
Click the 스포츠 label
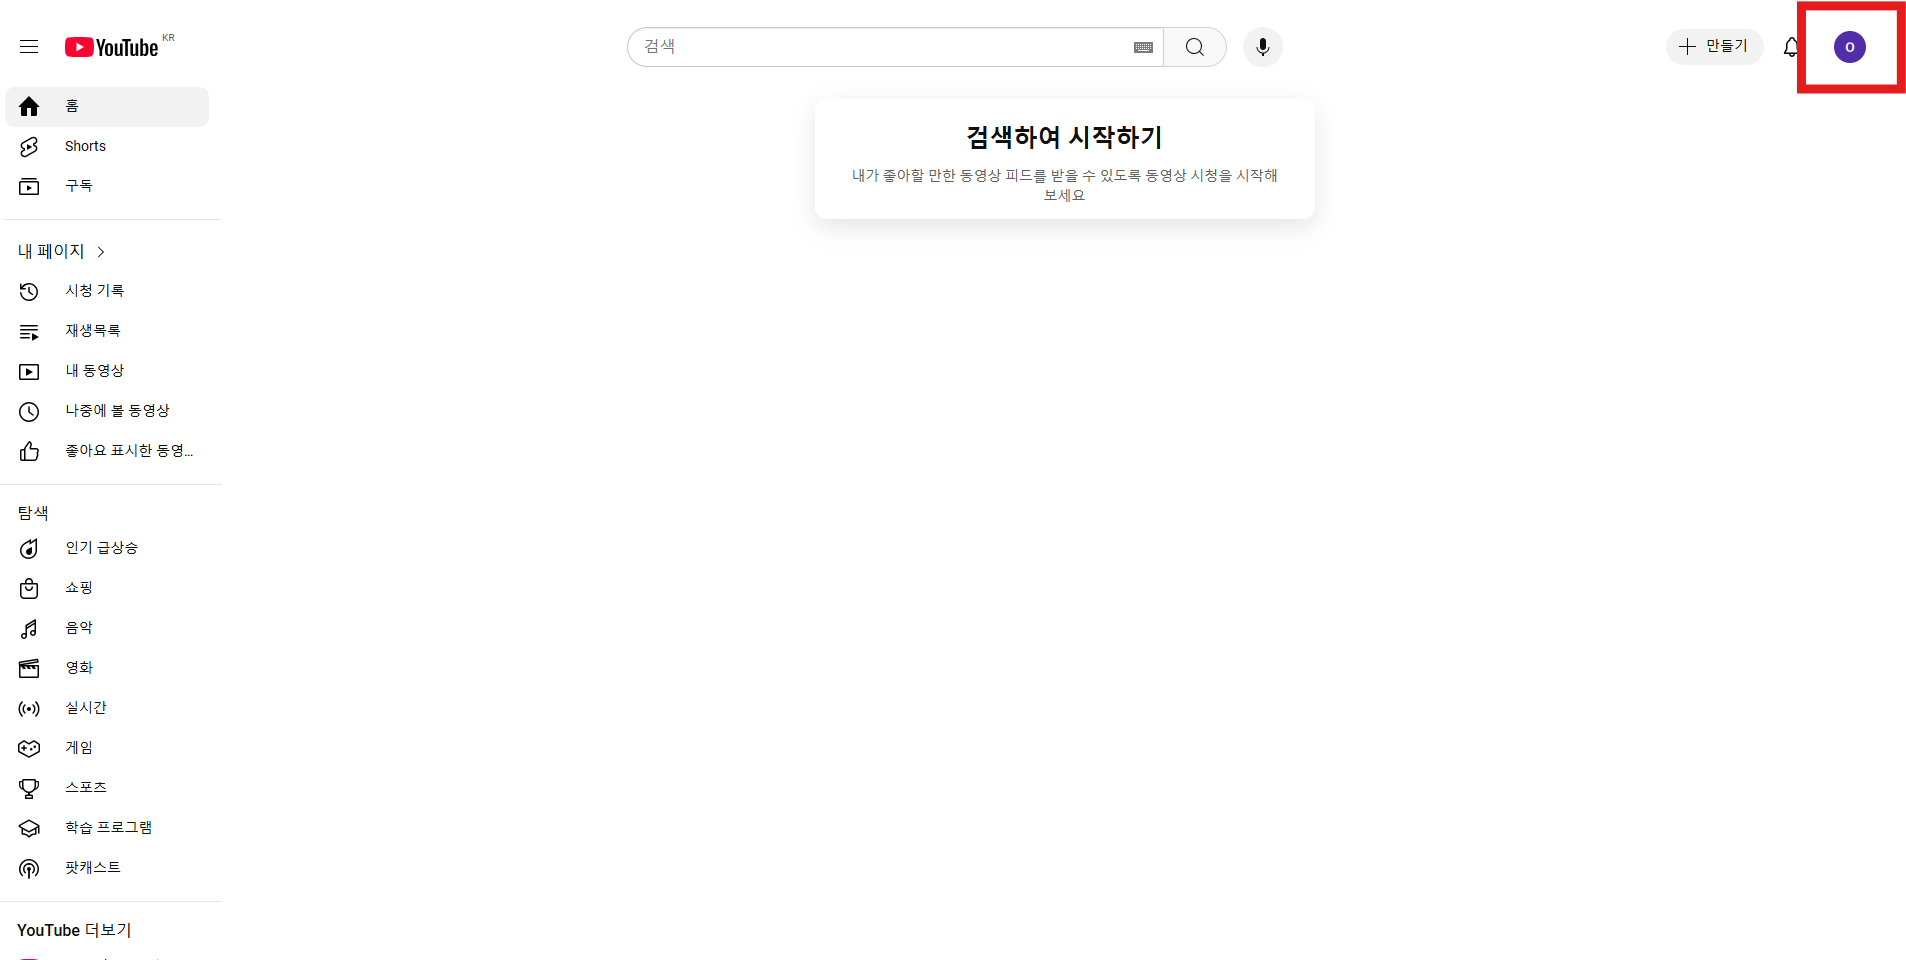coord(86,788)
